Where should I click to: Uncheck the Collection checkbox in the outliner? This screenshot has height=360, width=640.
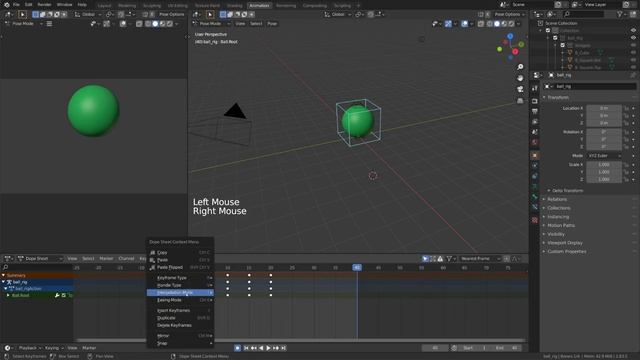coord(548,31)
